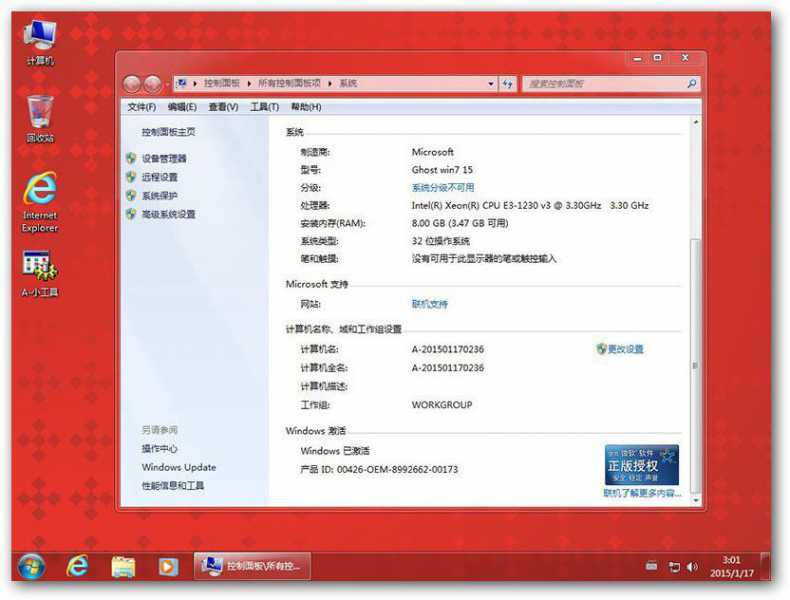Open Internet Explorer on the taskbar

pos(77,566)
